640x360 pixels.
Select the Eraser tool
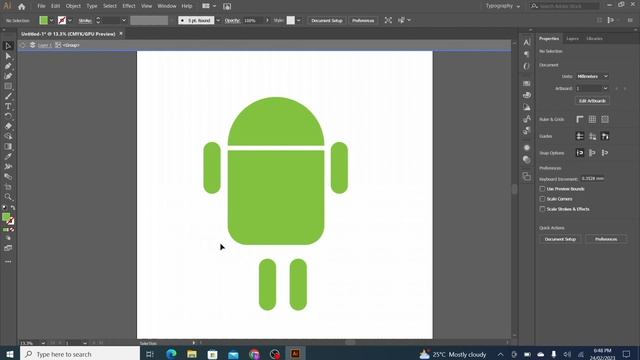point(8,126)
